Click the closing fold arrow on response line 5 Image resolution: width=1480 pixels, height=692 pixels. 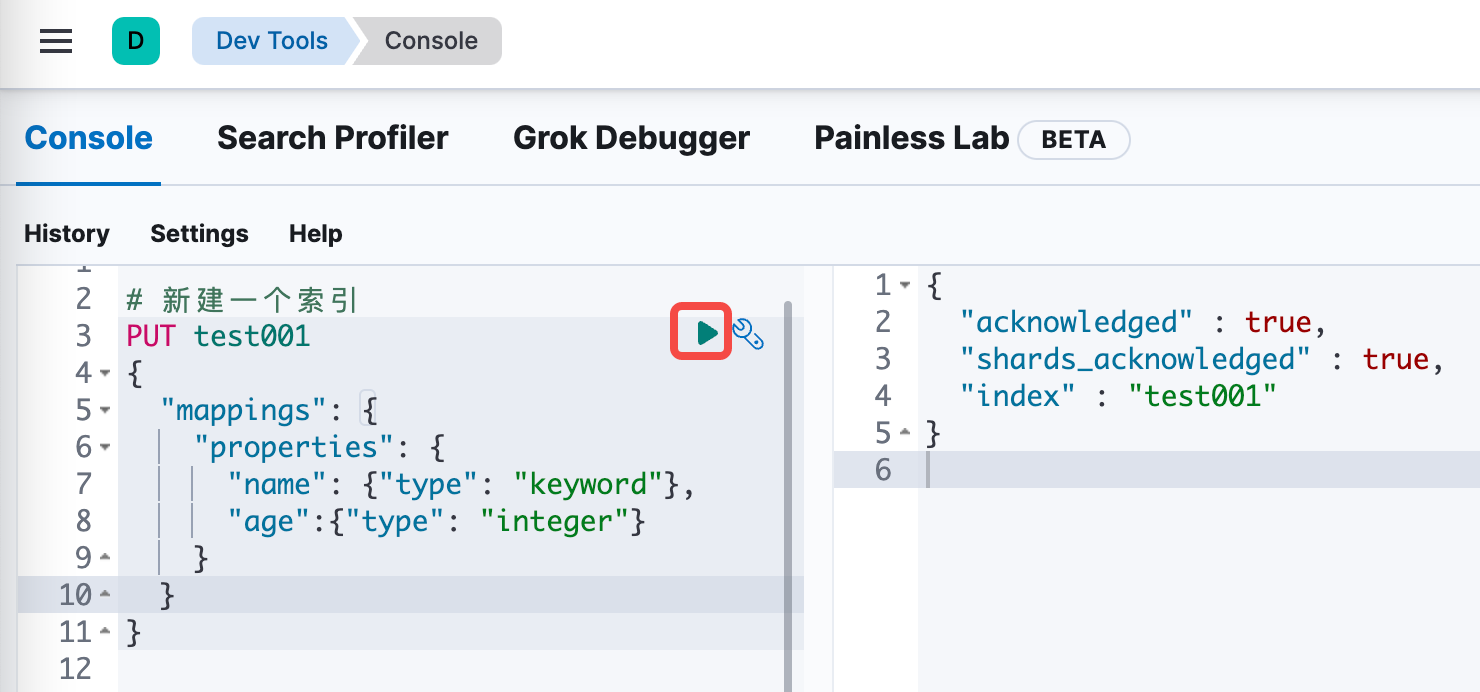(906, 433)
